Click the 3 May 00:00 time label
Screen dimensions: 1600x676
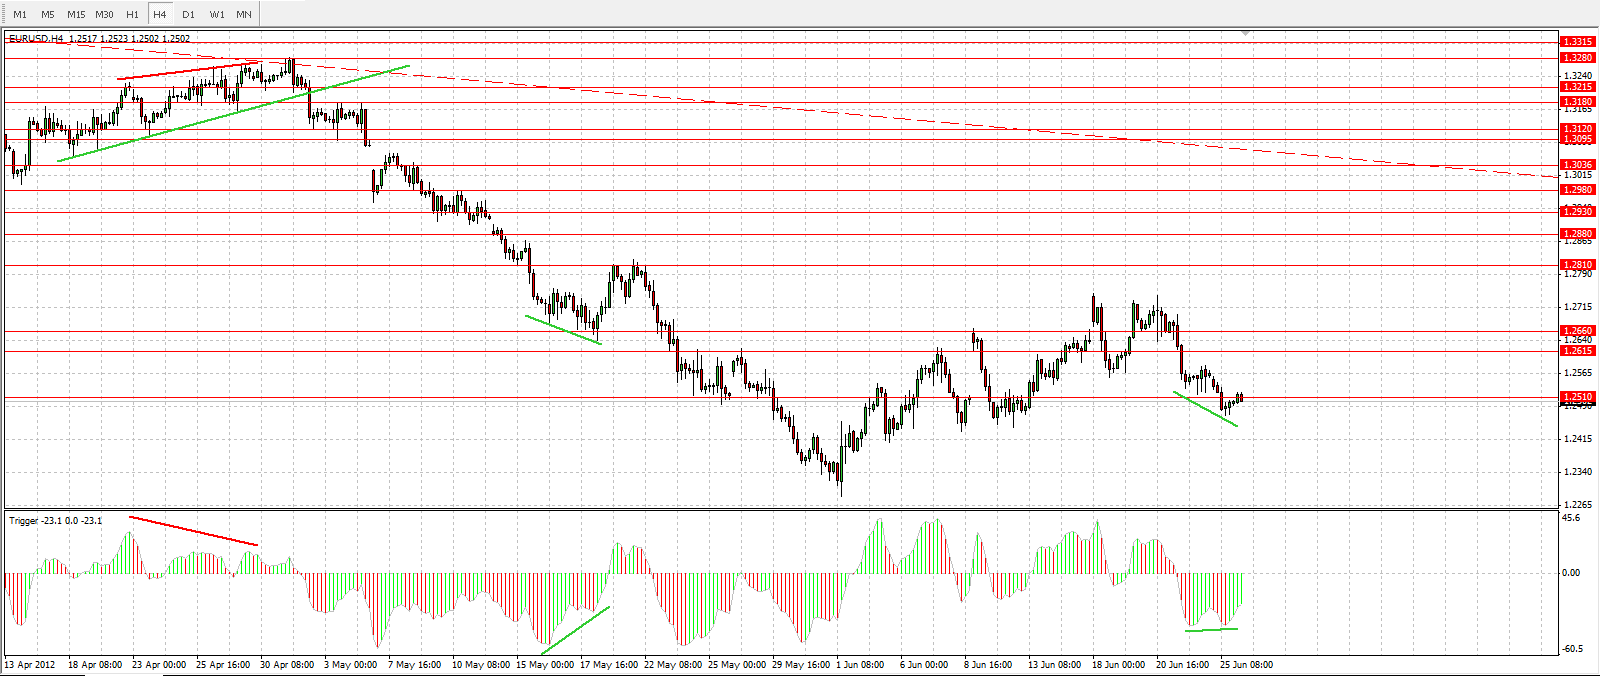click(x=351, y=664)
